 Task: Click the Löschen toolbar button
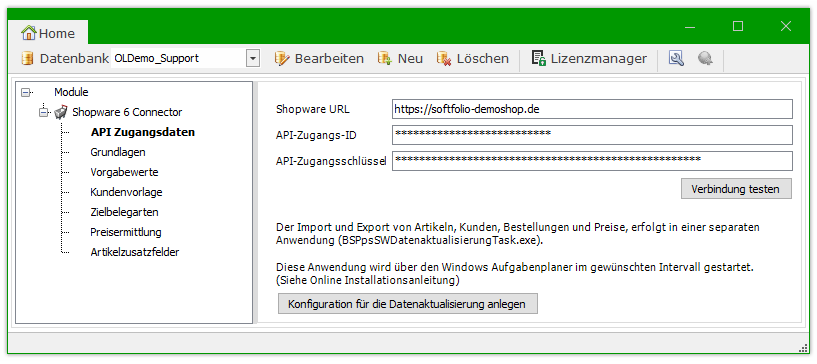(473, 58)
